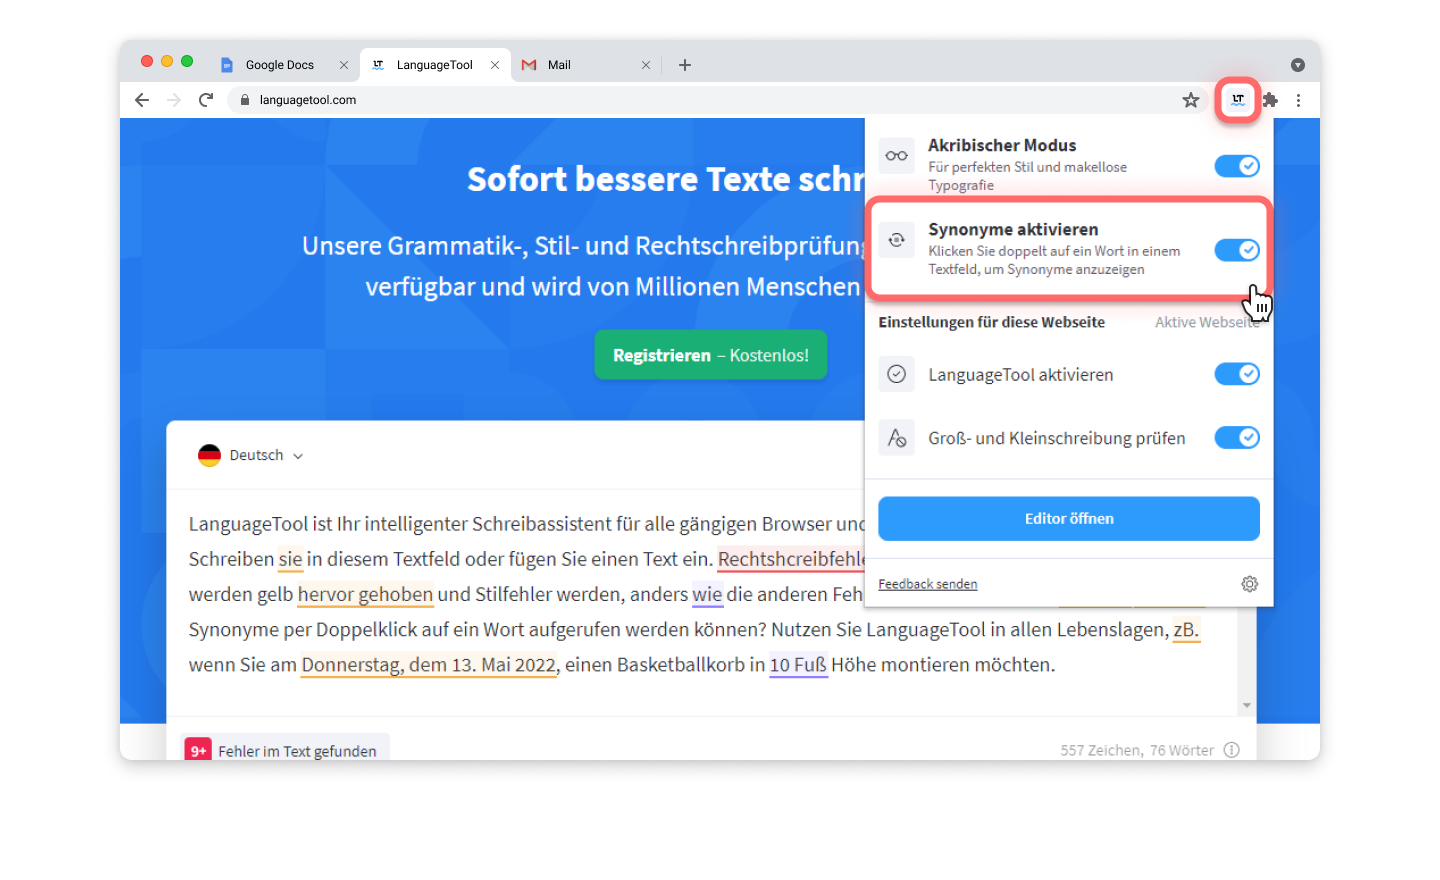Select the LanguageTool tab
Screen dimensions: 1440x880
434,65
